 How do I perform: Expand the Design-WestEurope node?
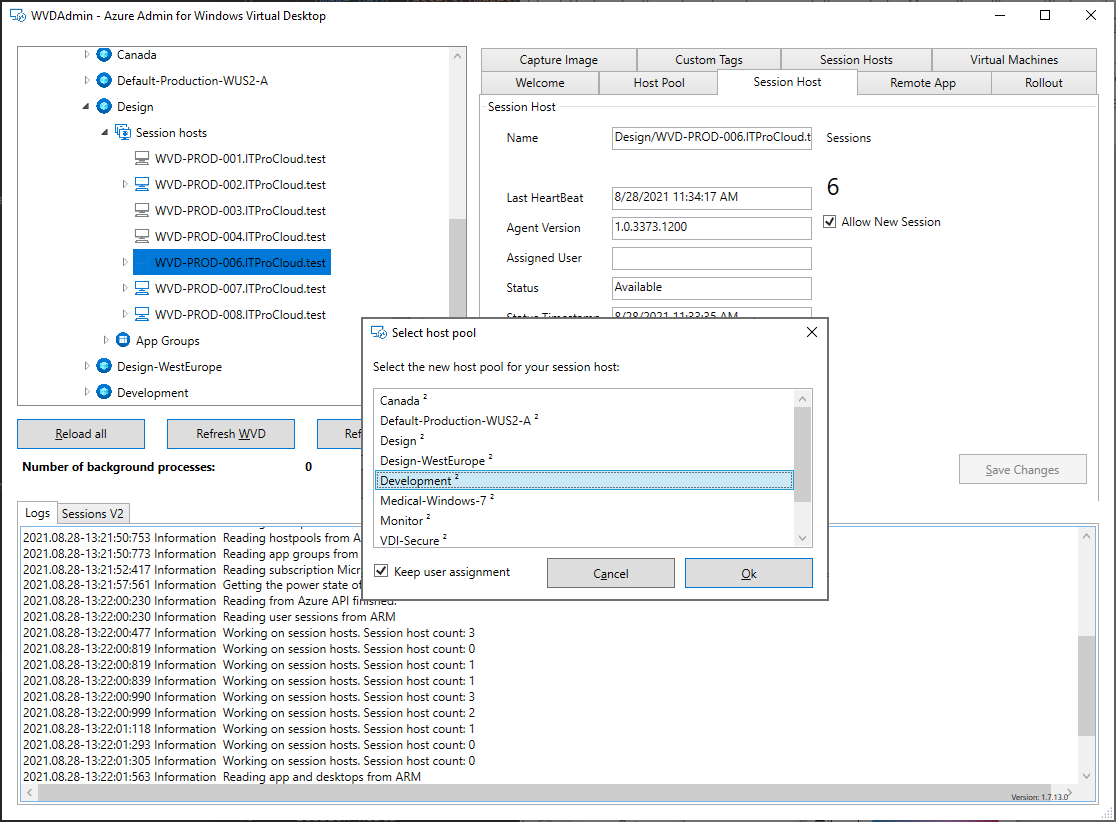(87, 366)
